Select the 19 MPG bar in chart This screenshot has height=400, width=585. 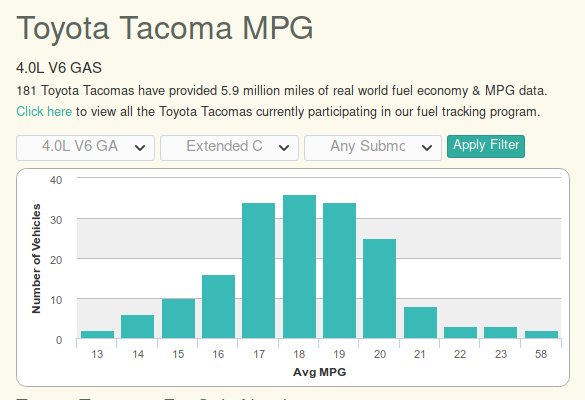(x=340, y=271)
